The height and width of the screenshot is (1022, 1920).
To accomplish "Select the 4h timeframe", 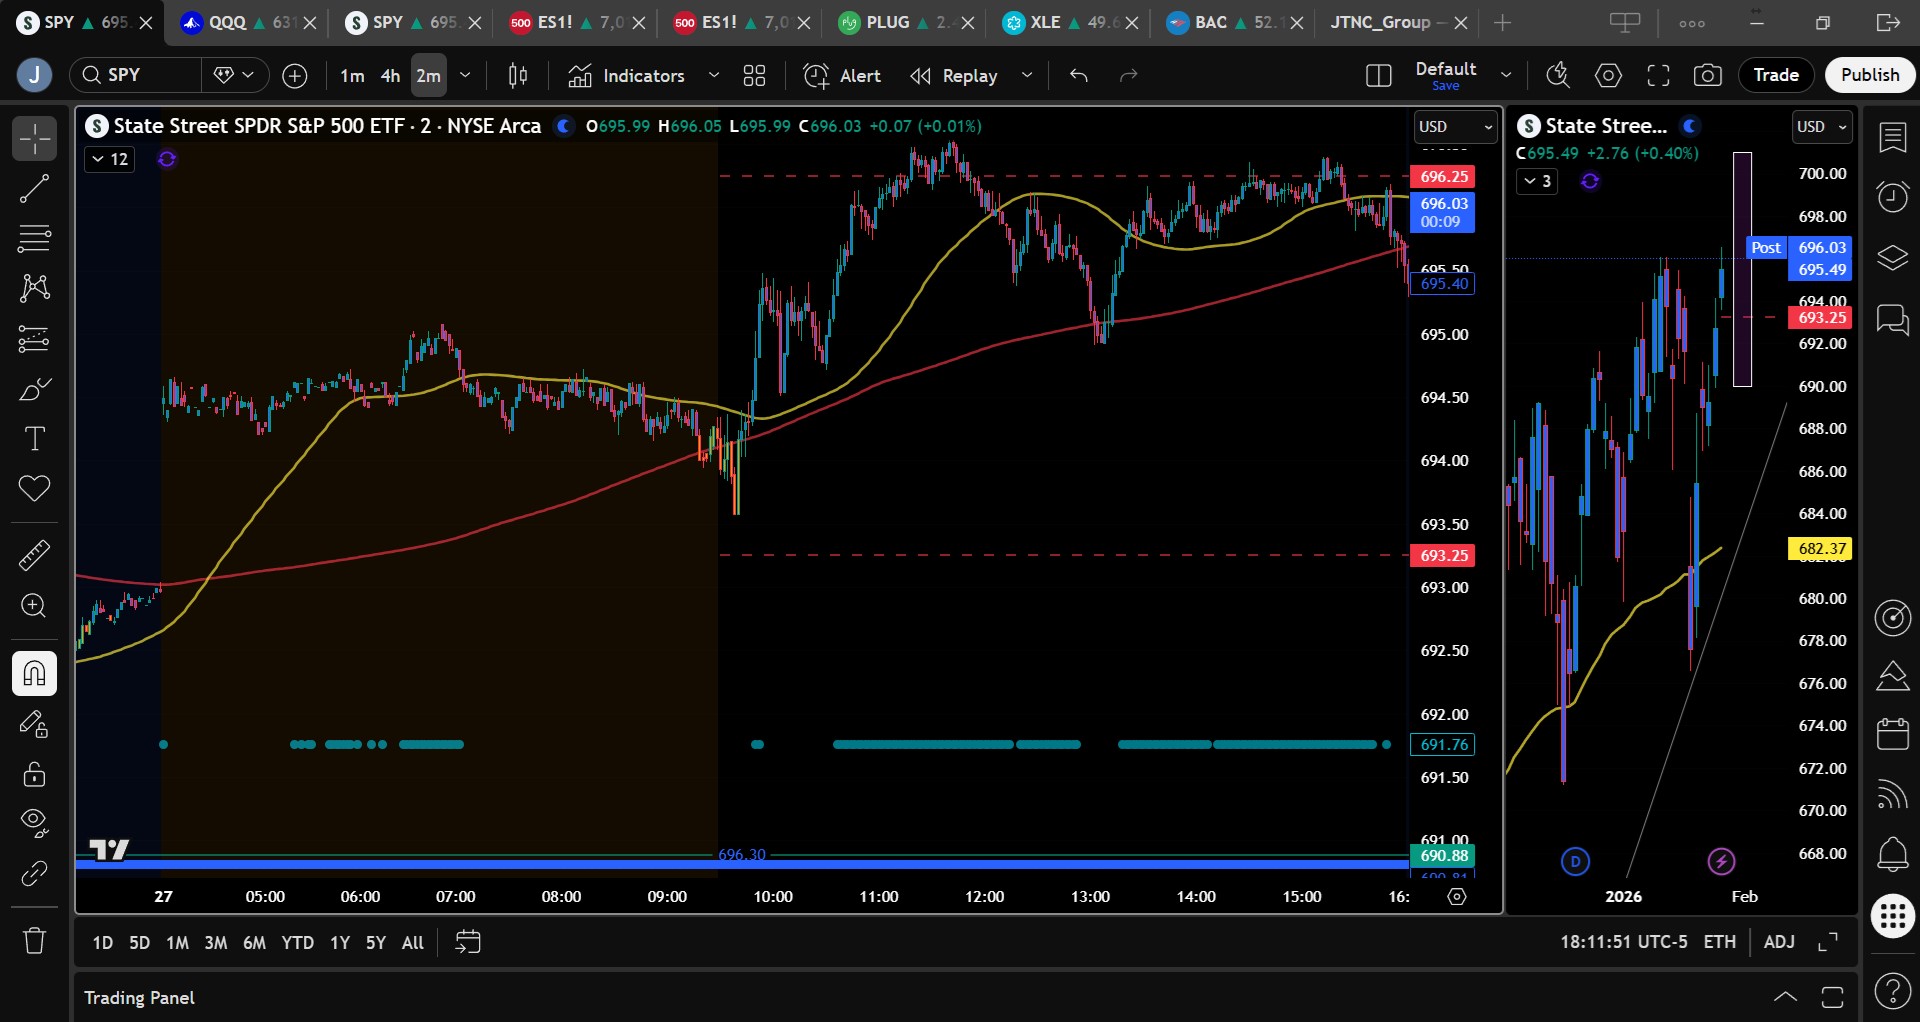I will coord(390,76).
